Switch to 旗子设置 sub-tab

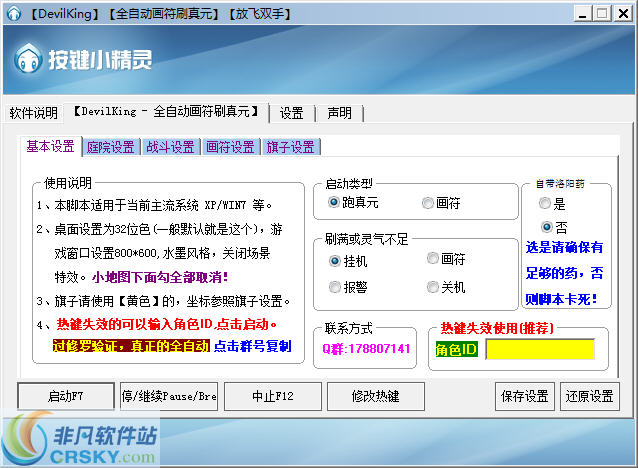(291, 147)
